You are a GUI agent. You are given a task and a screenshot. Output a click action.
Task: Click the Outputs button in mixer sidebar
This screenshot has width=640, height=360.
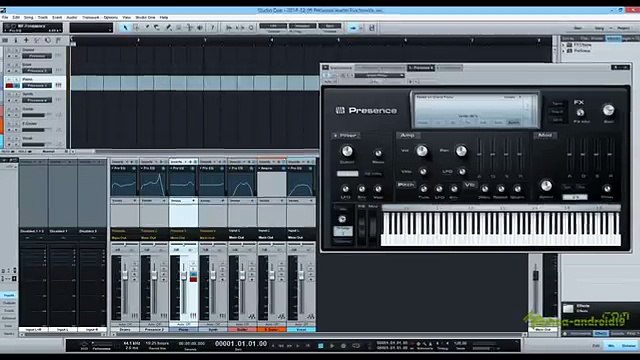[9, 303]
